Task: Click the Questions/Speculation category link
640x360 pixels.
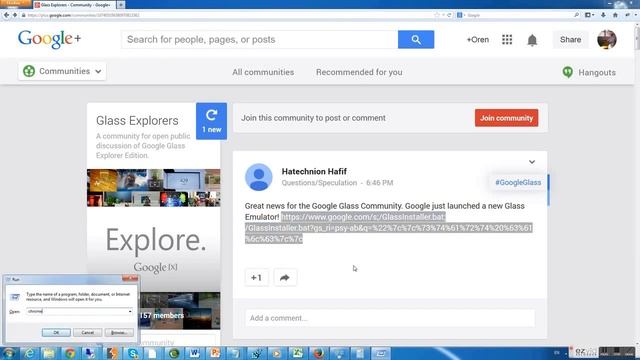Action: [x=319, y=183]
